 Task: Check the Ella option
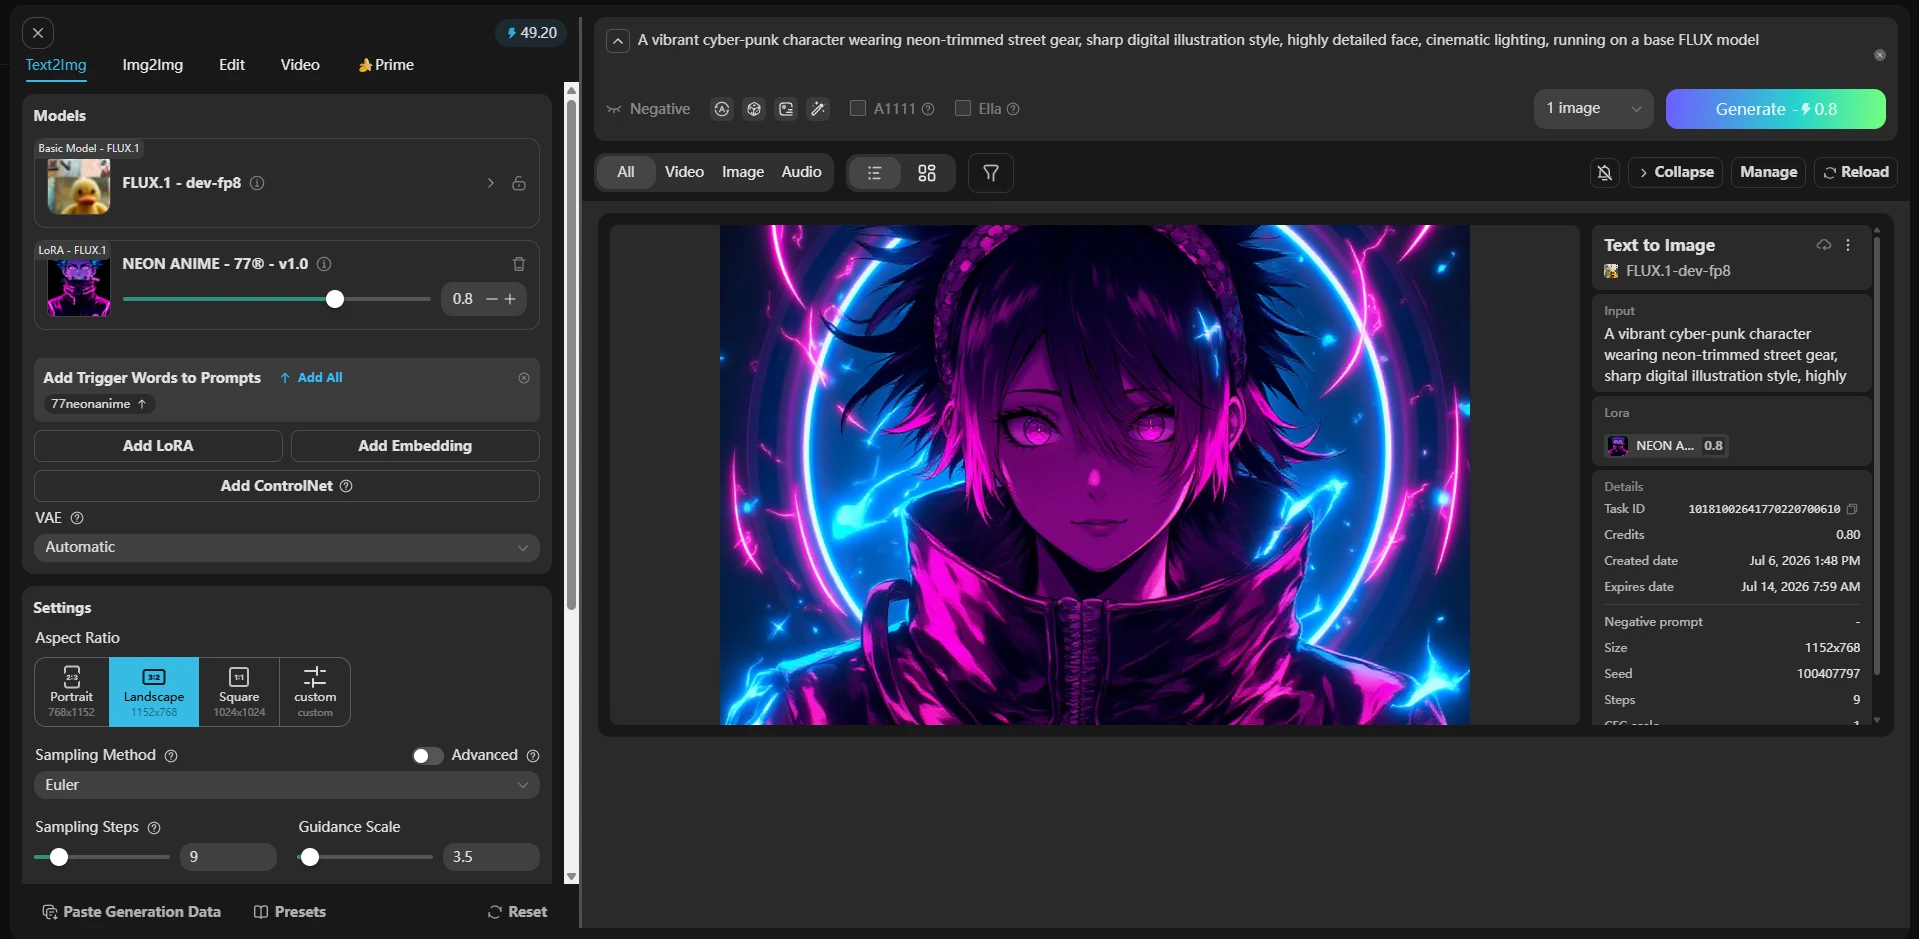pyautogui.click(x=963, y=108)
